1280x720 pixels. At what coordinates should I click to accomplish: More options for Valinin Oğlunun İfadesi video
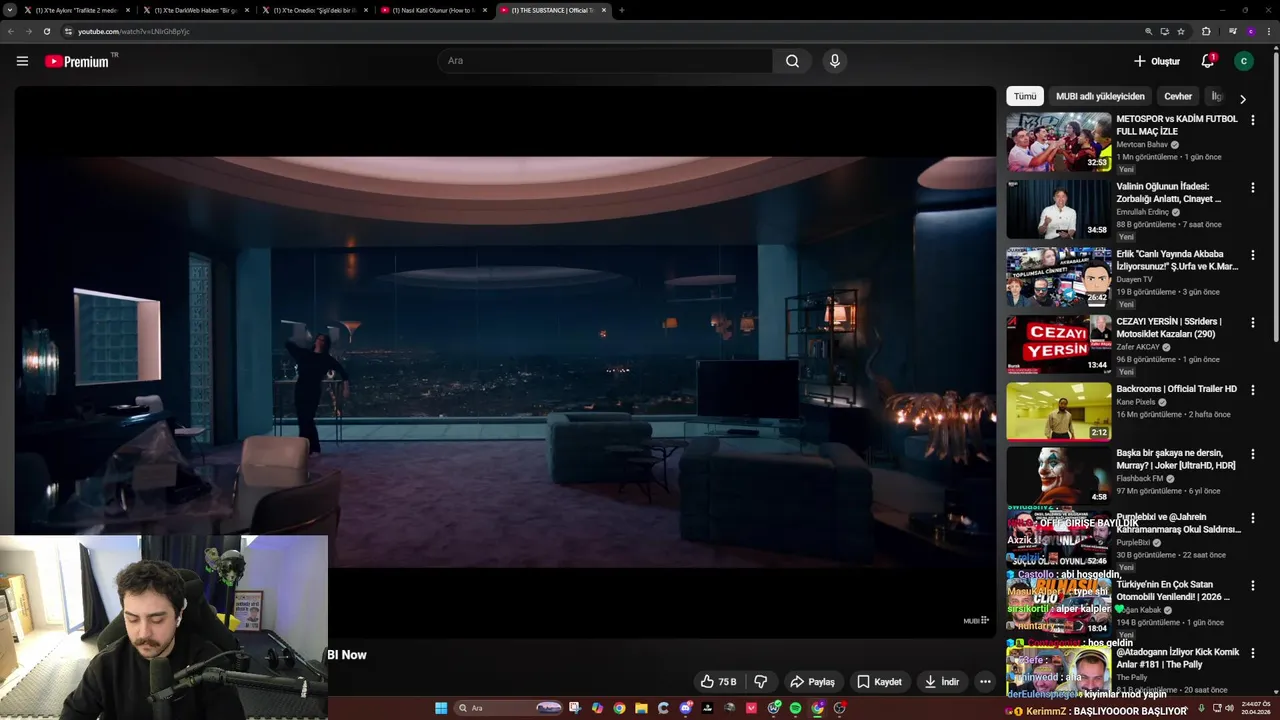point(1252,187)
